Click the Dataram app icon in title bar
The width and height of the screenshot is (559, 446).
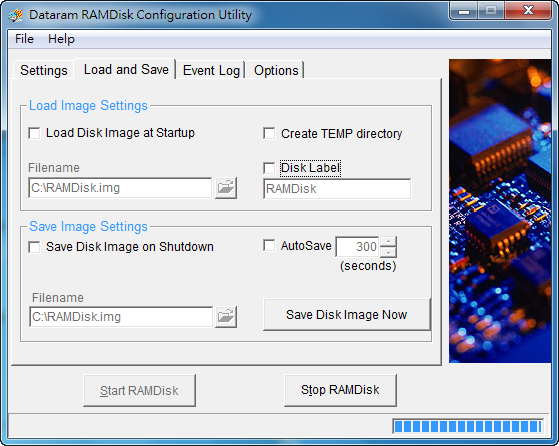click(16, 15)
